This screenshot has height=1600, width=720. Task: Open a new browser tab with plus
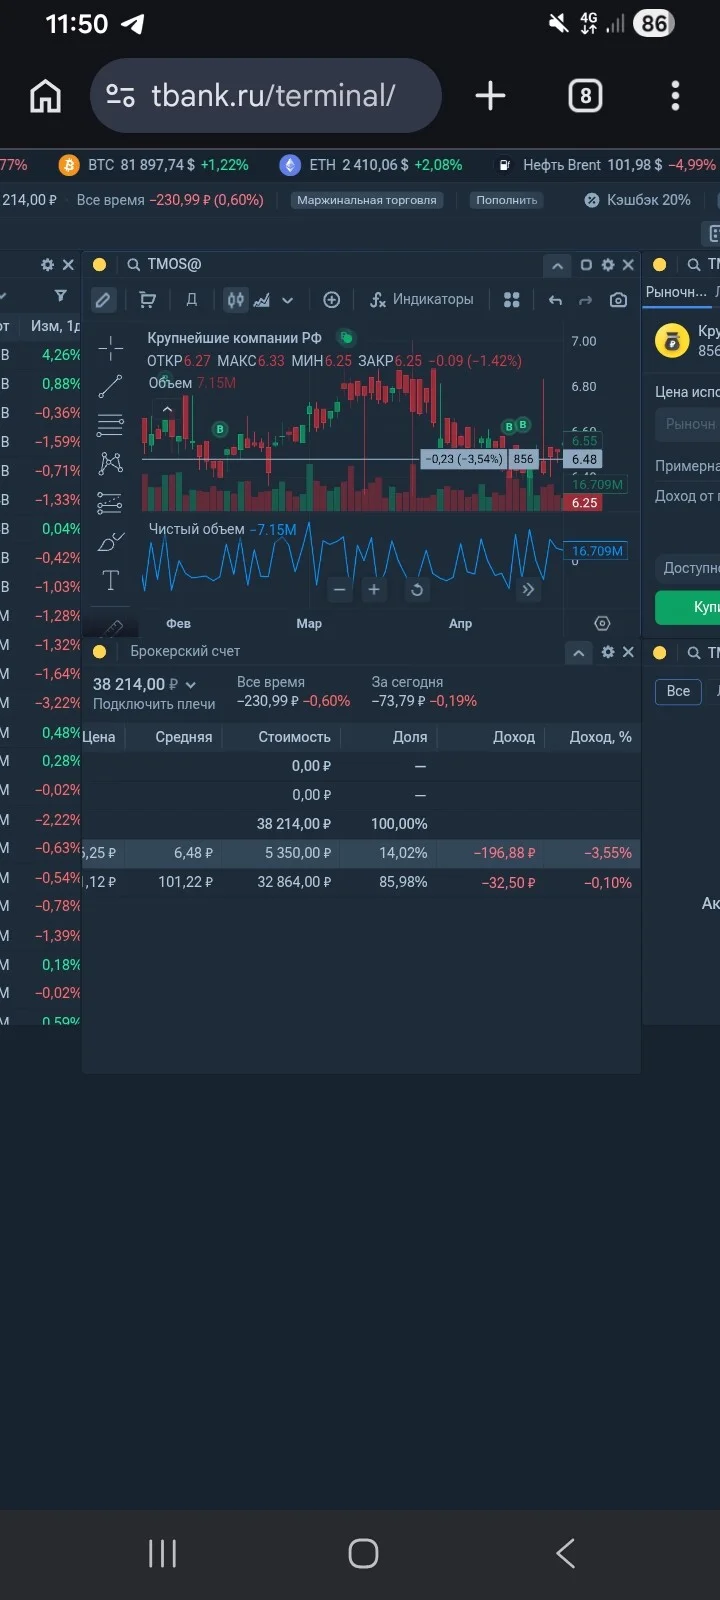tap(490, 96)
